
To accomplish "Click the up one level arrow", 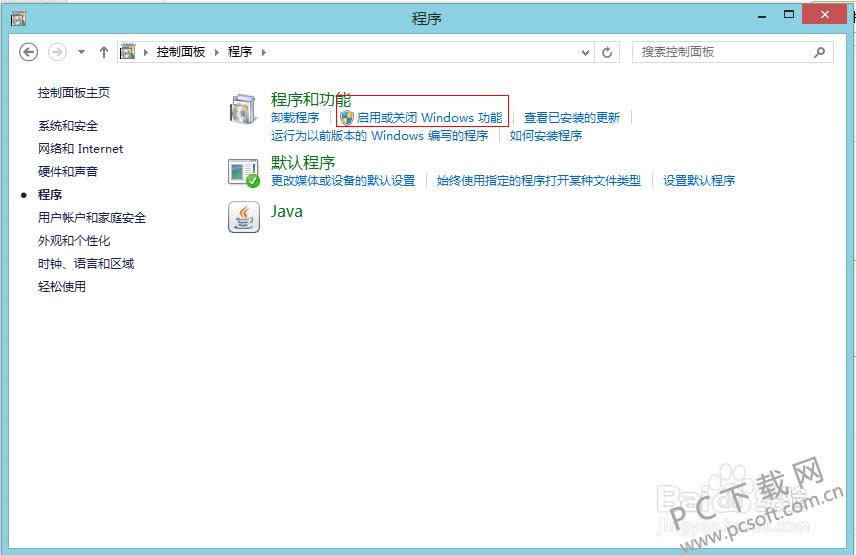I will 104,52.
